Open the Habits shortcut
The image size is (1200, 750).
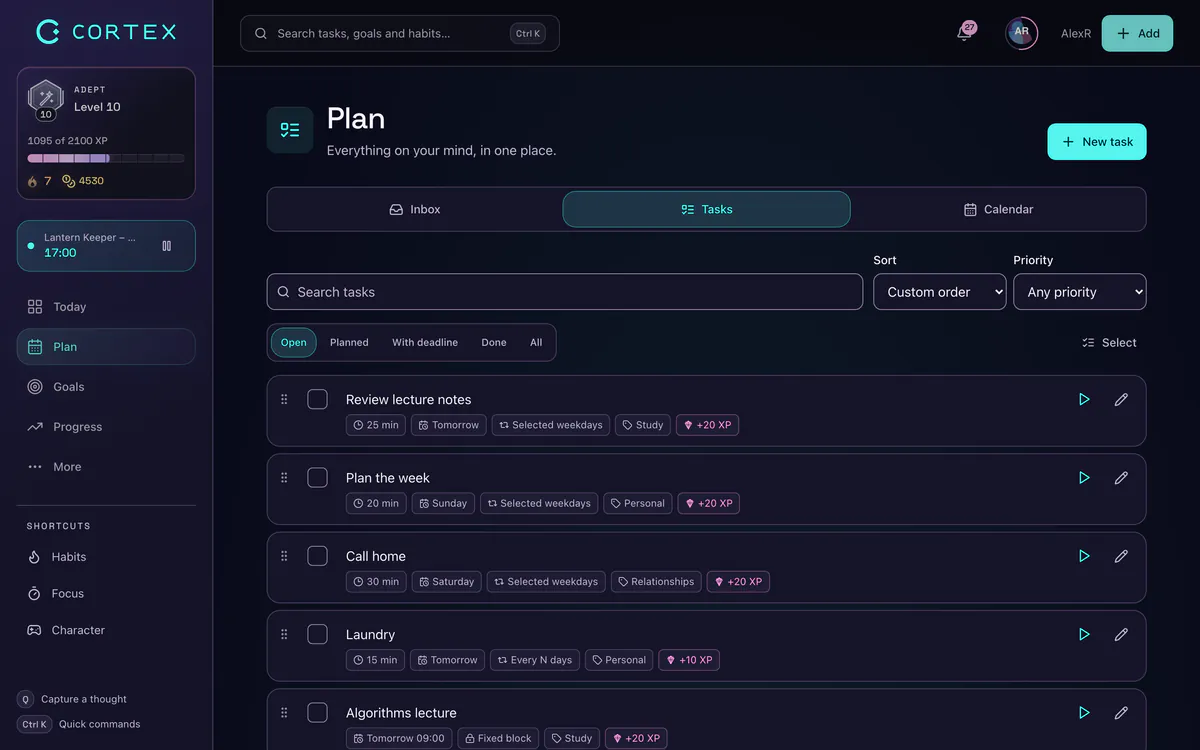[x=106, y=557]
